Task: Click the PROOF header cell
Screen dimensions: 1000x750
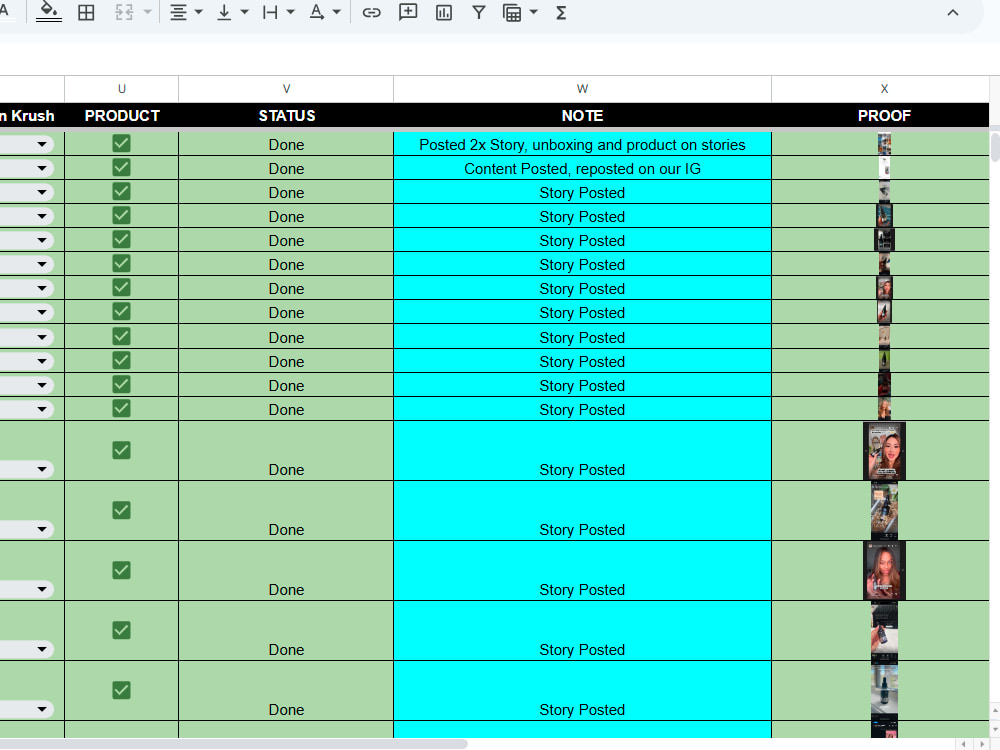Action: point(884,115)
